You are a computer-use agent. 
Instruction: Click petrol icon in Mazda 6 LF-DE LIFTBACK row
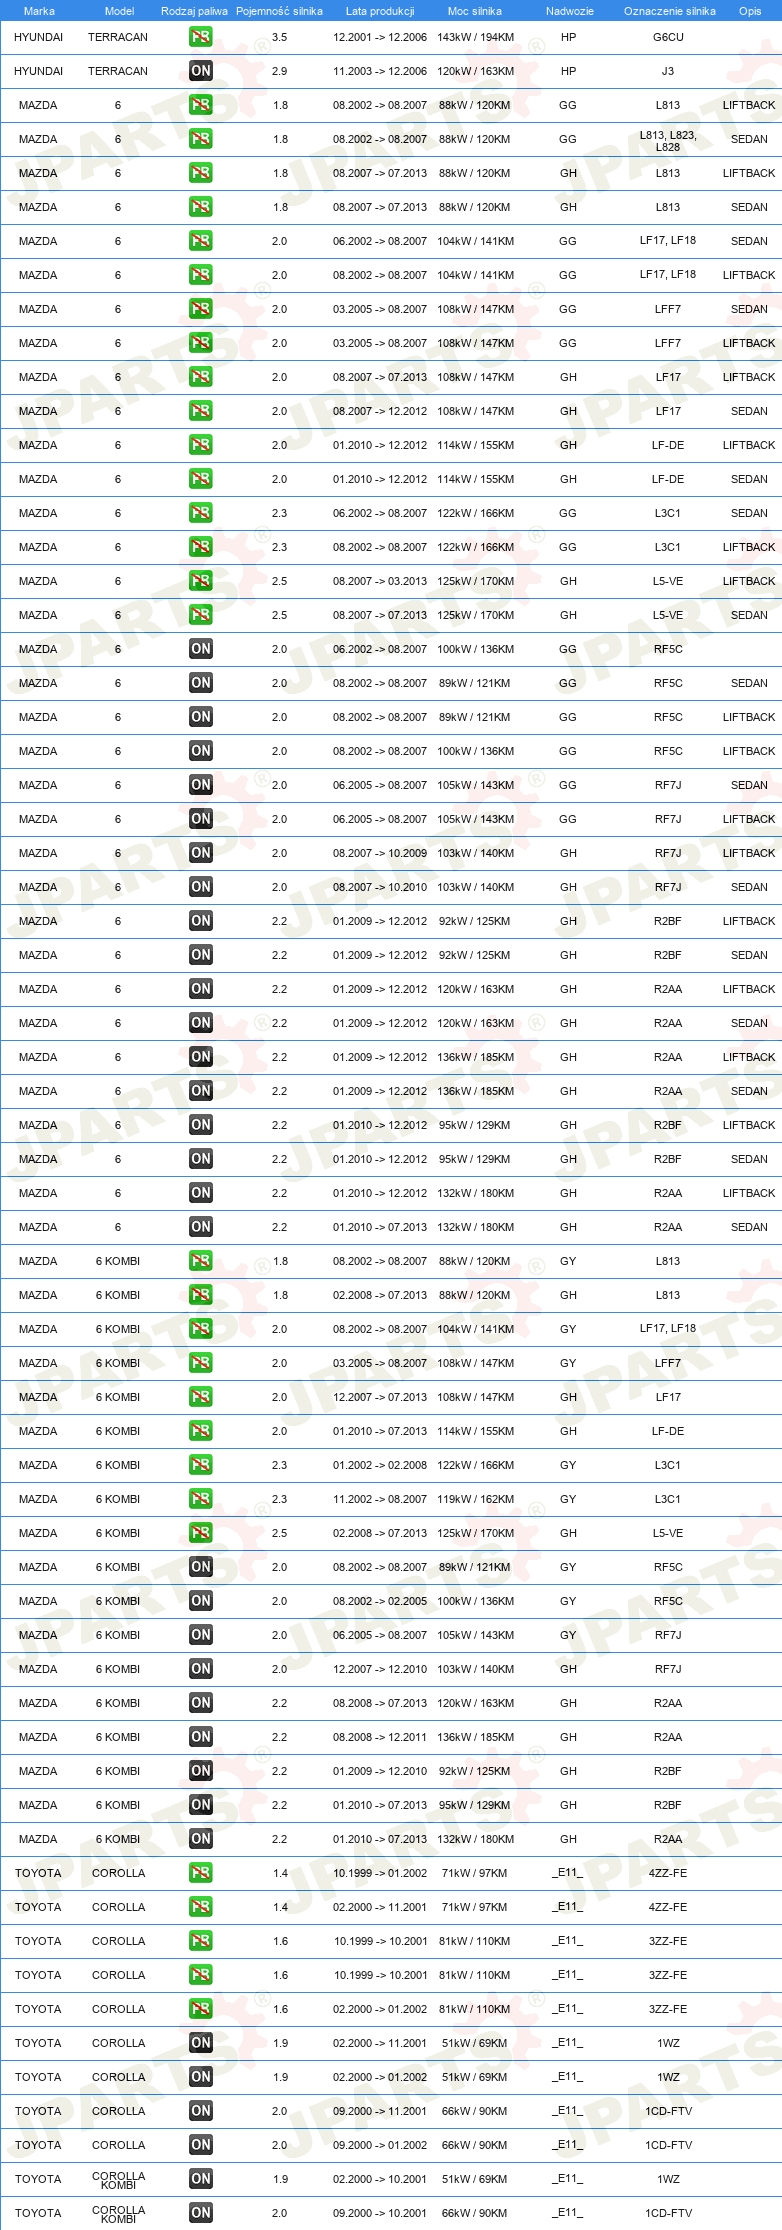click(201, 445)
